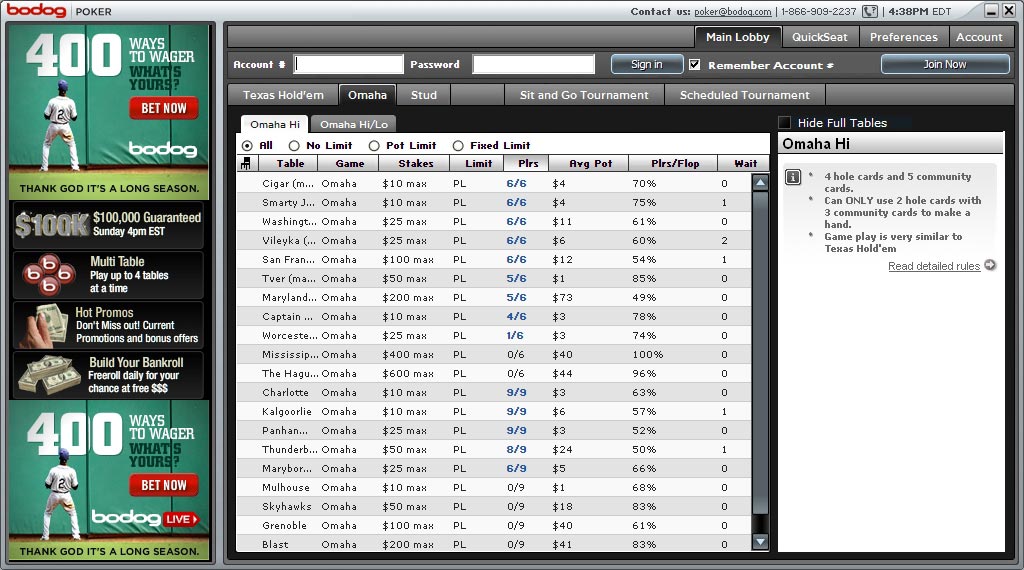Switch to Omaha Hi/Lo sub-tab
1024x570 pixels.
[353, 124]
